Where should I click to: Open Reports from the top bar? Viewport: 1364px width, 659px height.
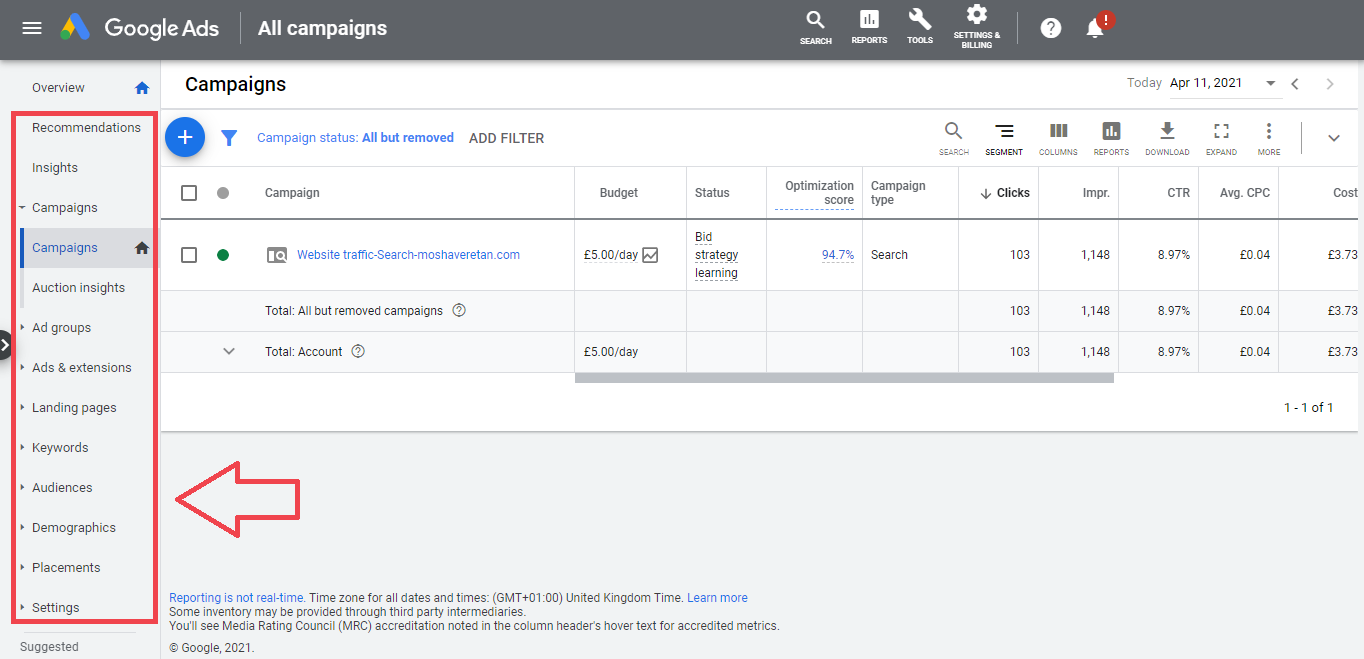[869, 28]
